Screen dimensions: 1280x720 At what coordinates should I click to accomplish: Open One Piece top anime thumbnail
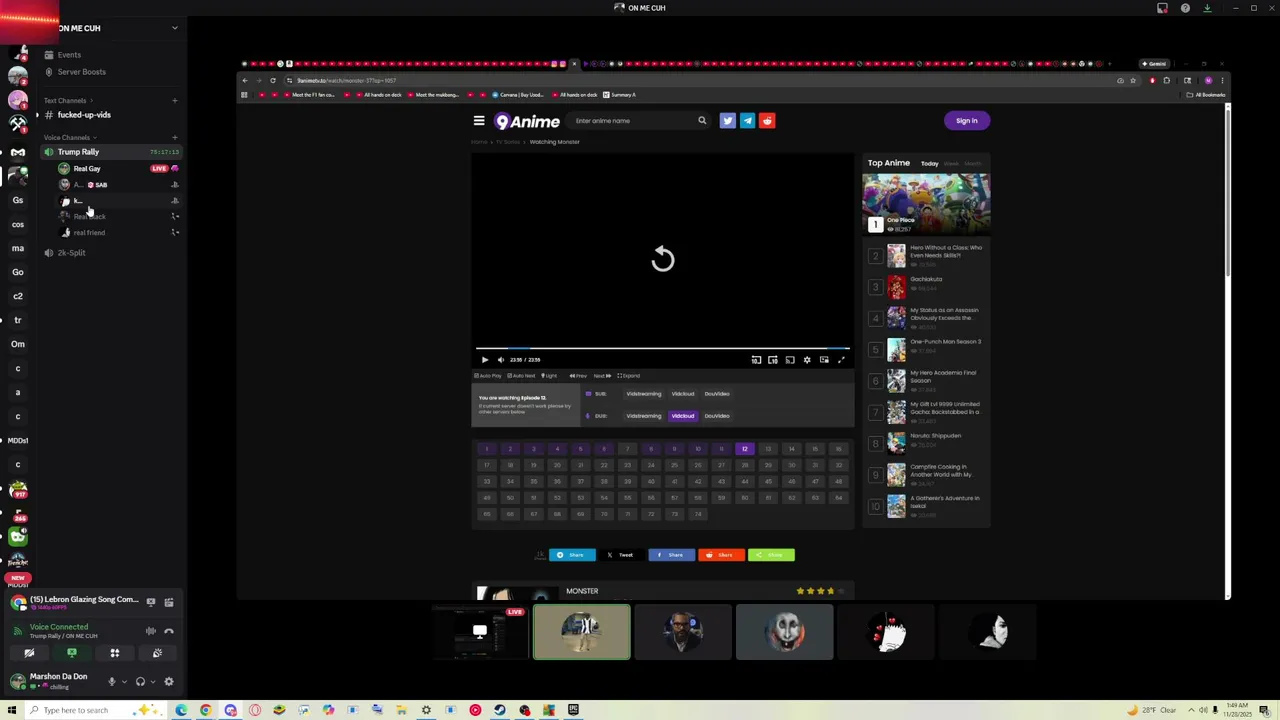coord(926,203)
